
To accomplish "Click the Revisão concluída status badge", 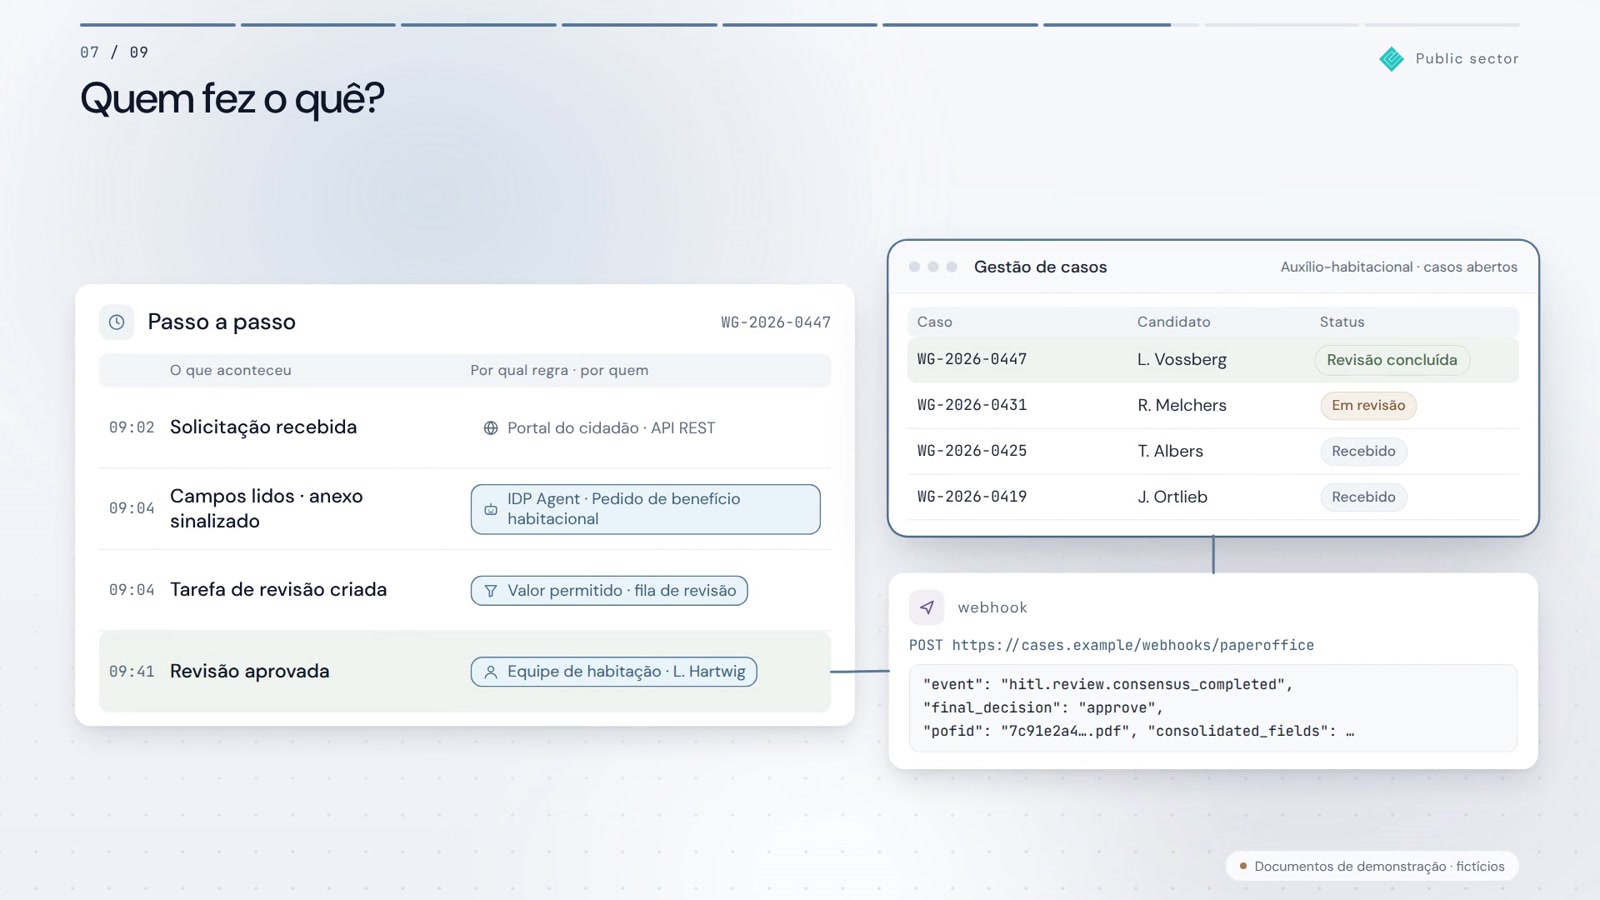I will point(1392,360).
